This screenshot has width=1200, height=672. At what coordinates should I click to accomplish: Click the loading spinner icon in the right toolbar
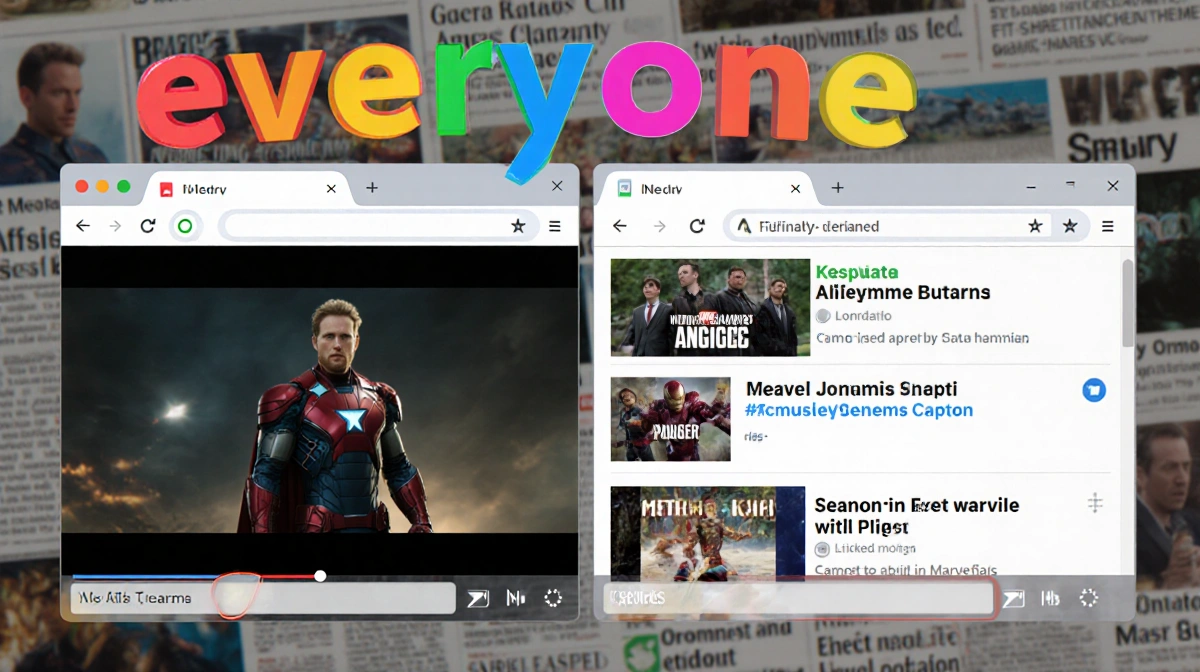point(1090,597)
